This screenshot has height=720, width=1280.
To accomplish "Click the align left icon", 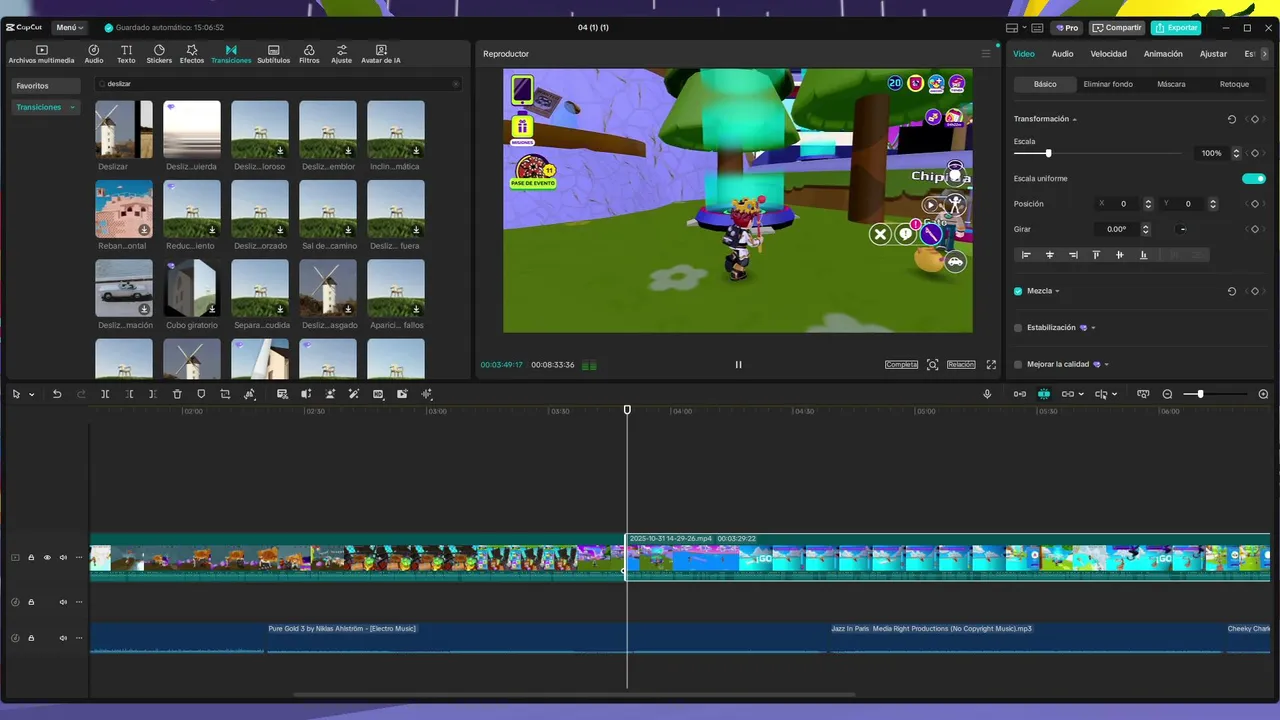I will point(1026,255).
